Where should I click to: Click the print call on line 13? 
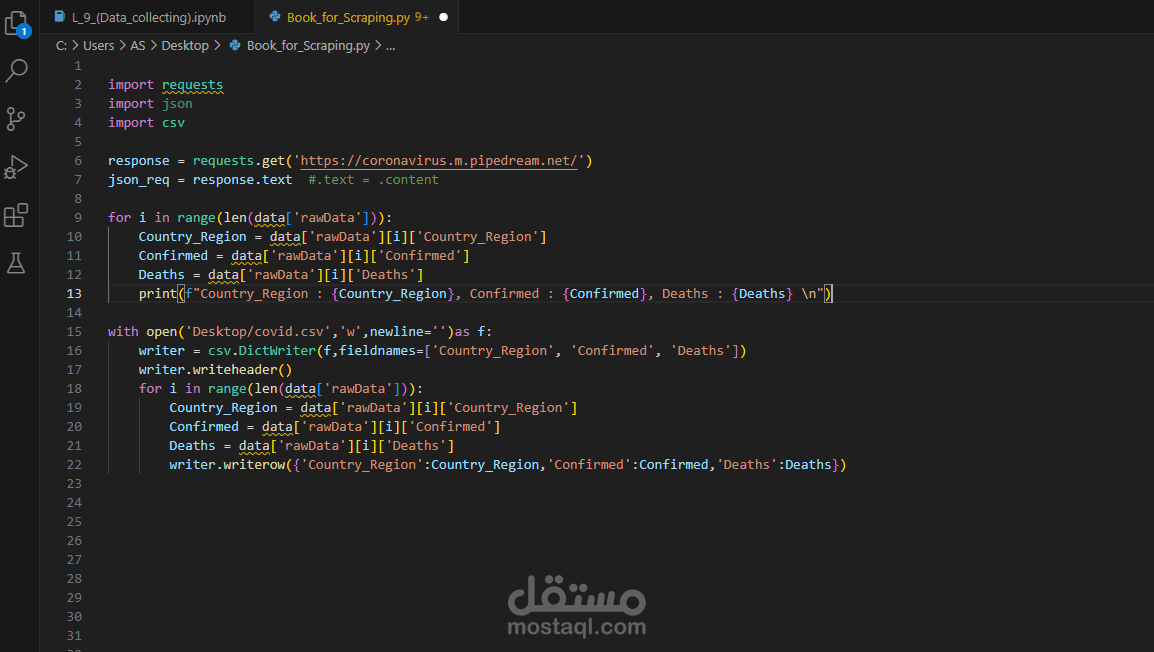point(157,294)
